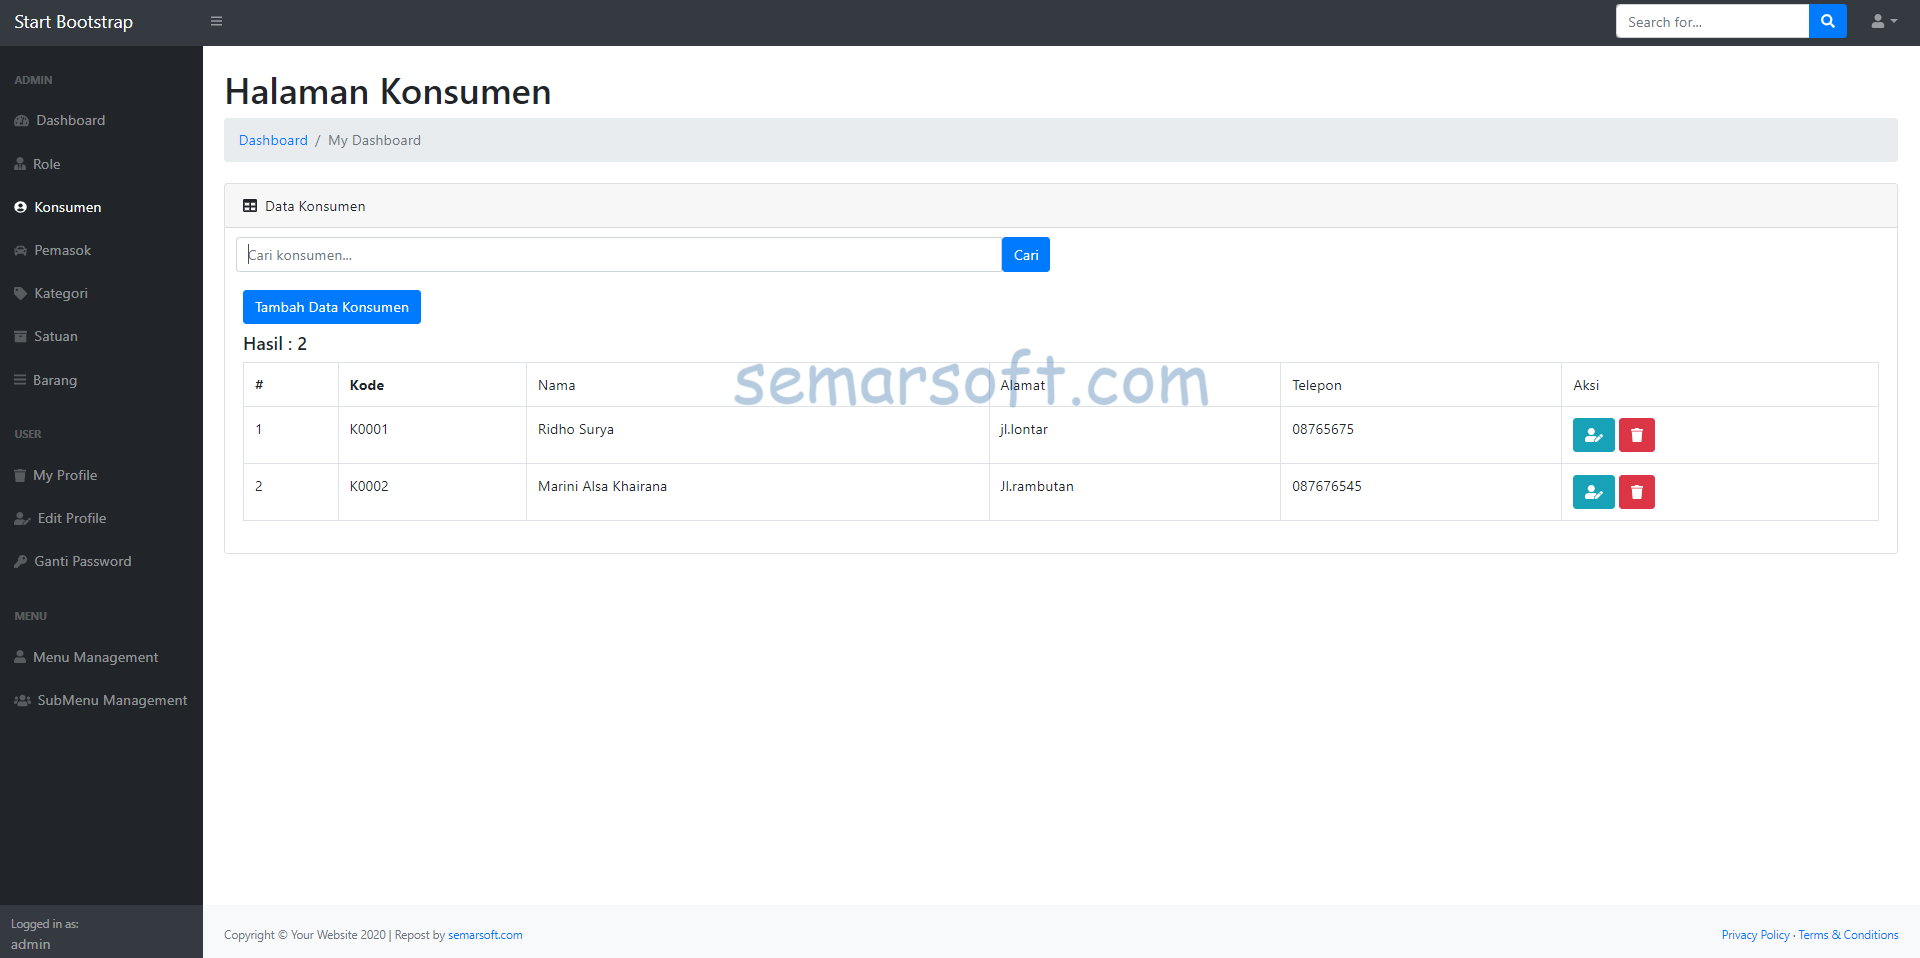The height and width of the screenshot is (958, 1920).
Task: Click the Data Konsumen table icon
Action: point(250,206)
